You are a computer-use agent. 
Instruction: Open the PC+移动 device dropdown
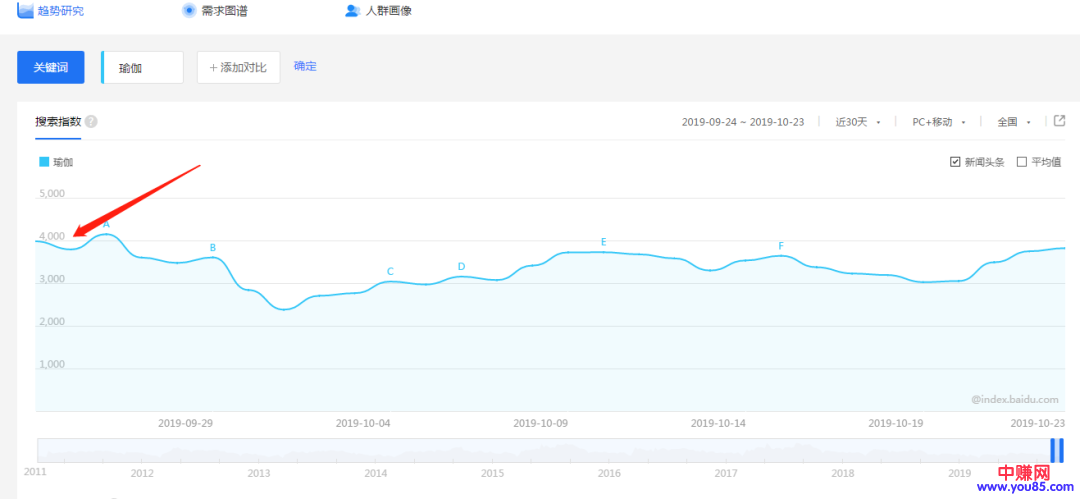[x=938, y=122]
